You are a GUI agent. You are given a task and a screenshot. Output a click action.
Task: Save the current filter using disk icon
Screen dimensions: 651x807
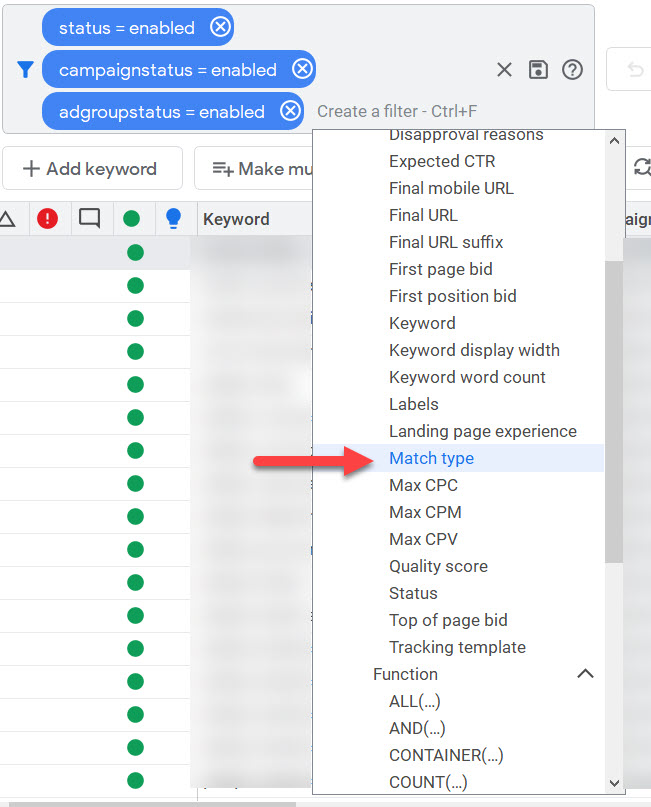(x=538, y=70)
